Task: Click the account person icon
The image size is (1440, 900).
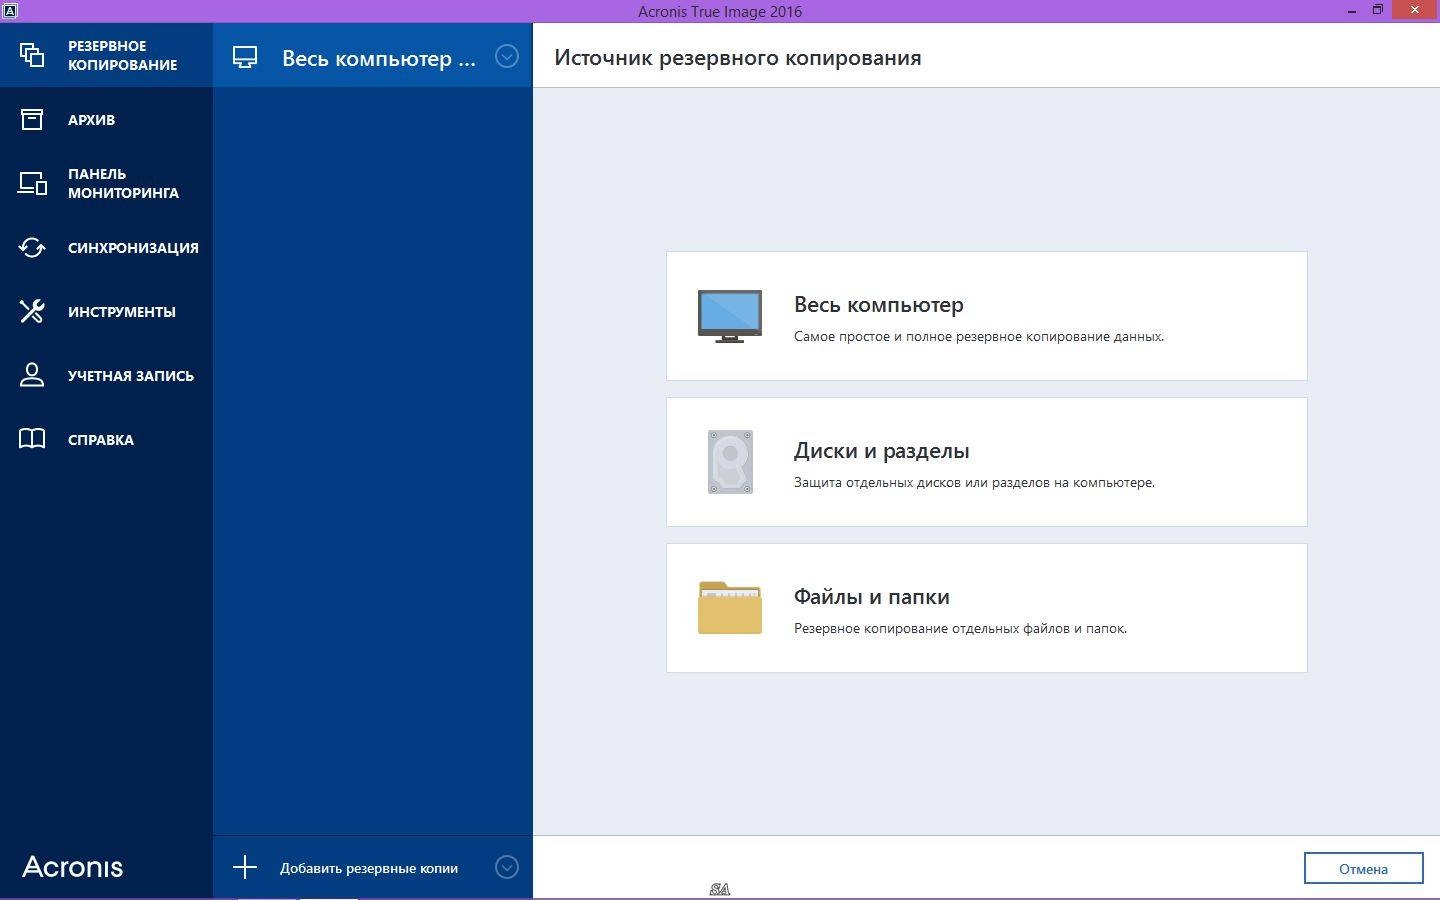Action: (x=32, y=375)
